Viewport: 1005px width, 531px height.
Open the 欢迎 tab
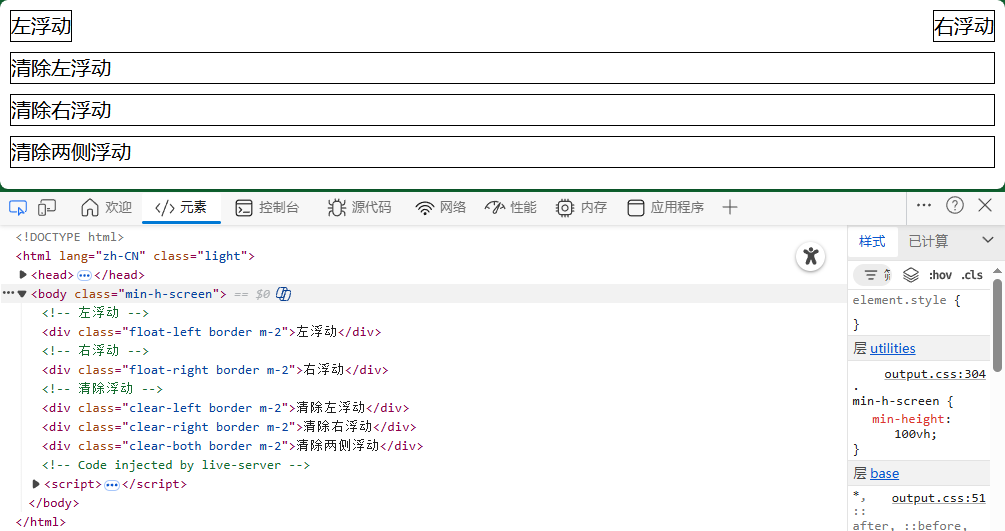click(x=106, y=208)
